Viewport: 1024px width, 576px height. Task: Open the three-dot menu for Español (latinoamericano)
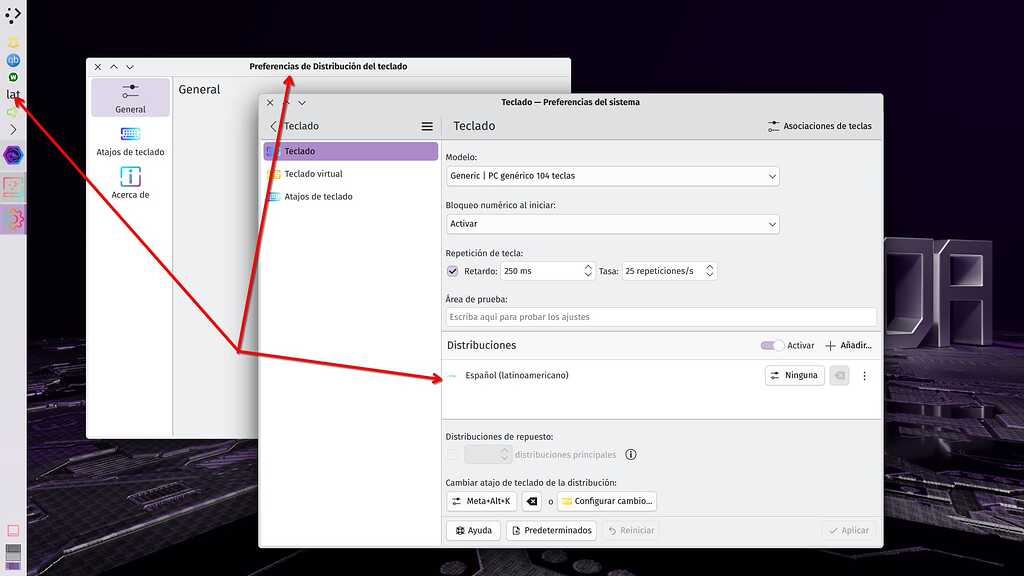point(864,375)
